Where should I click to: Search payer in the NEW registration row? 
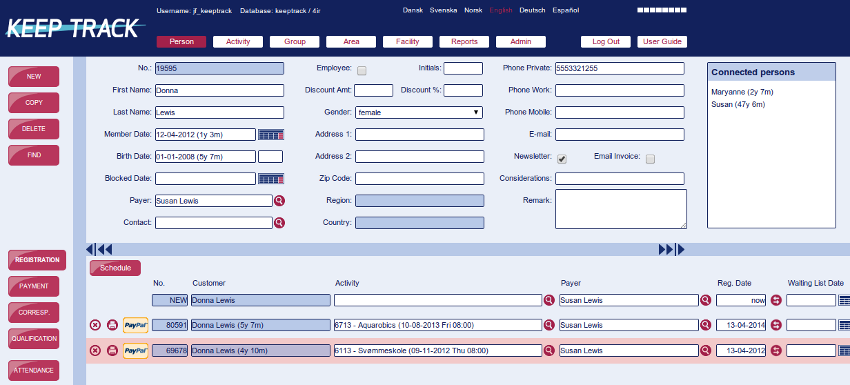click(705, 300)
